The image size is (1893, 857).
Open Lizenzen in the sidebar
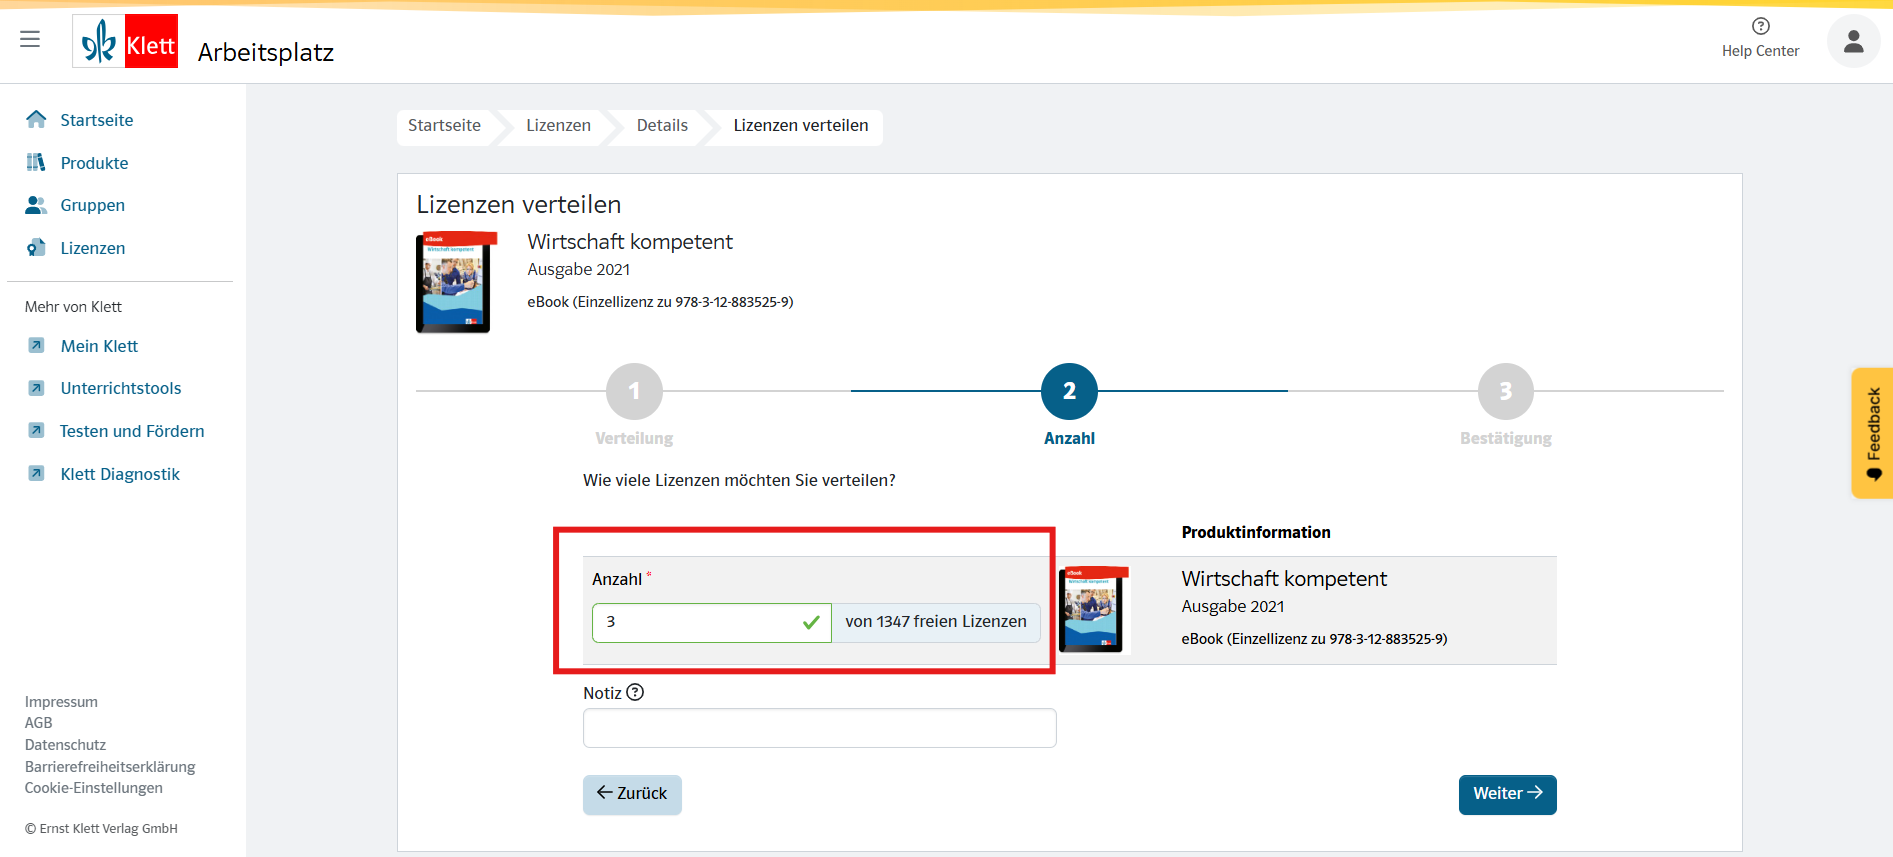(92, 248)
